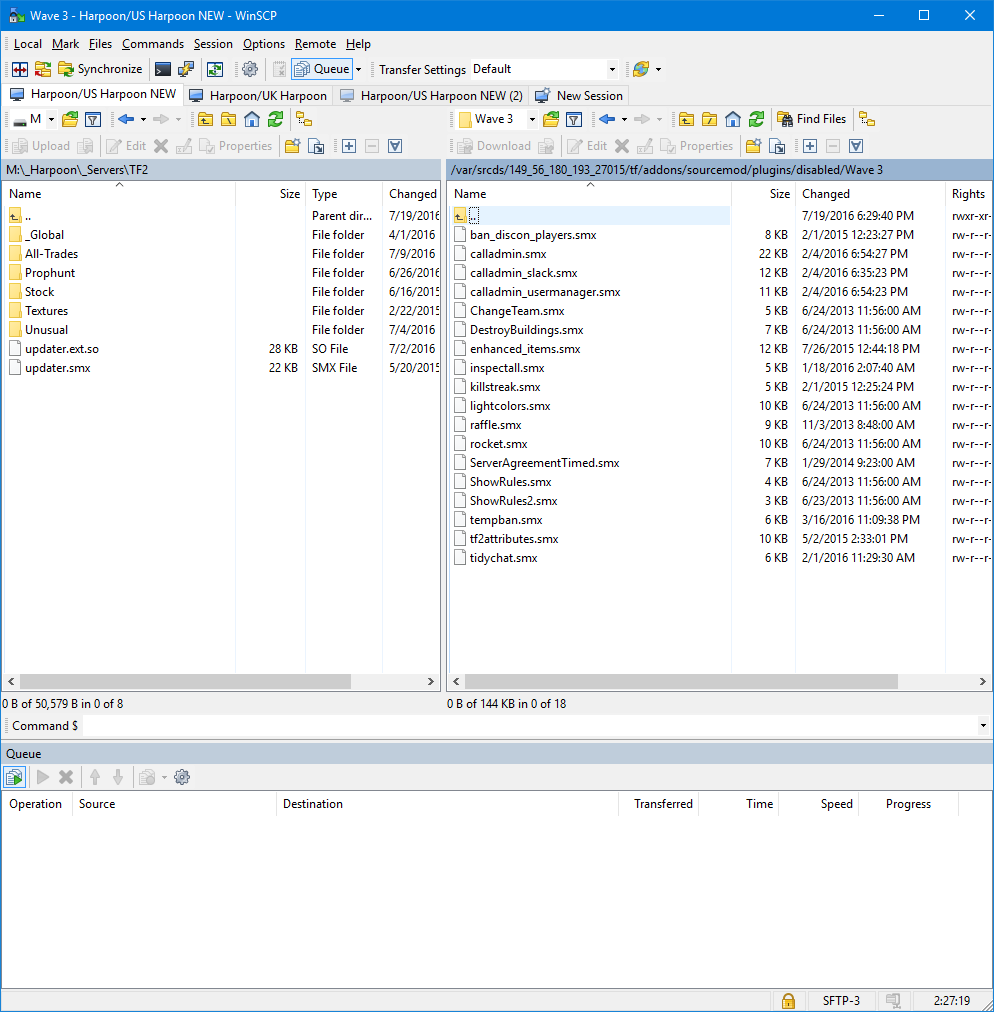Toggle the Queue panel button in the toolbar
Image resolution: width=994 pixels, height=1012 pixels.
[x=321, y=69]
